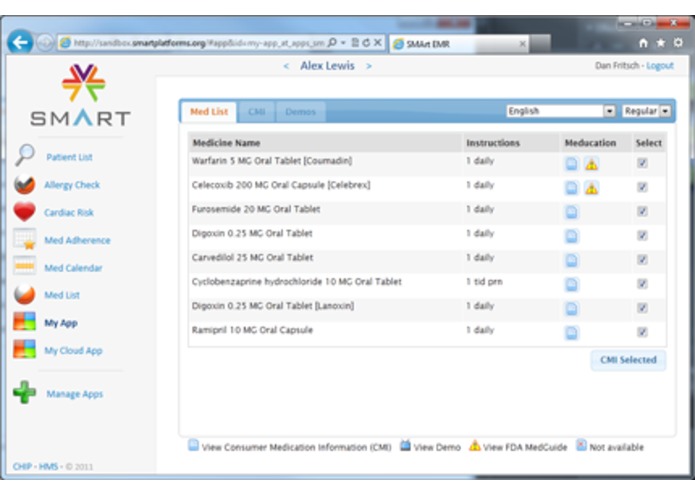Click the Patient List magnifier icon

24,156
